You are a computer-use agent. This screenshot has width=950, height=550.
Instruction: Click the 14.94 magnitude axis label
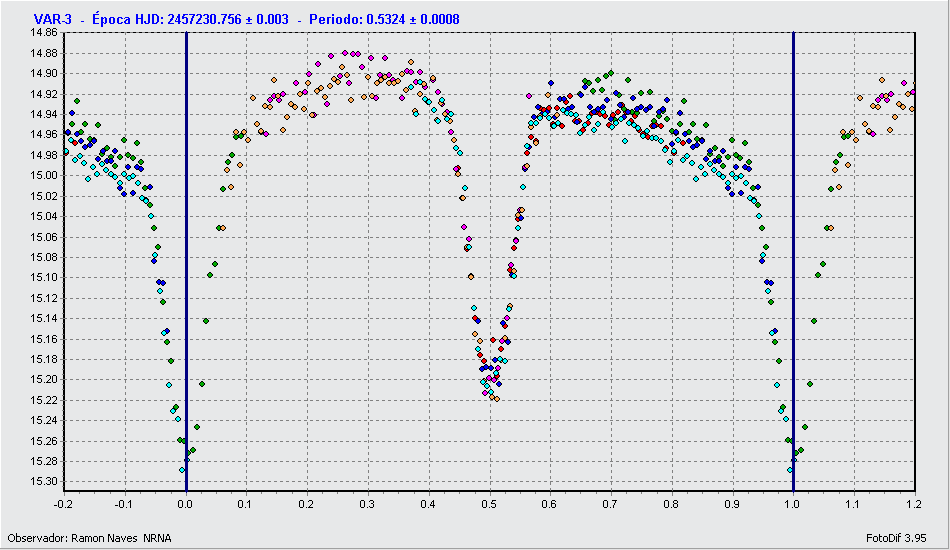44,114
